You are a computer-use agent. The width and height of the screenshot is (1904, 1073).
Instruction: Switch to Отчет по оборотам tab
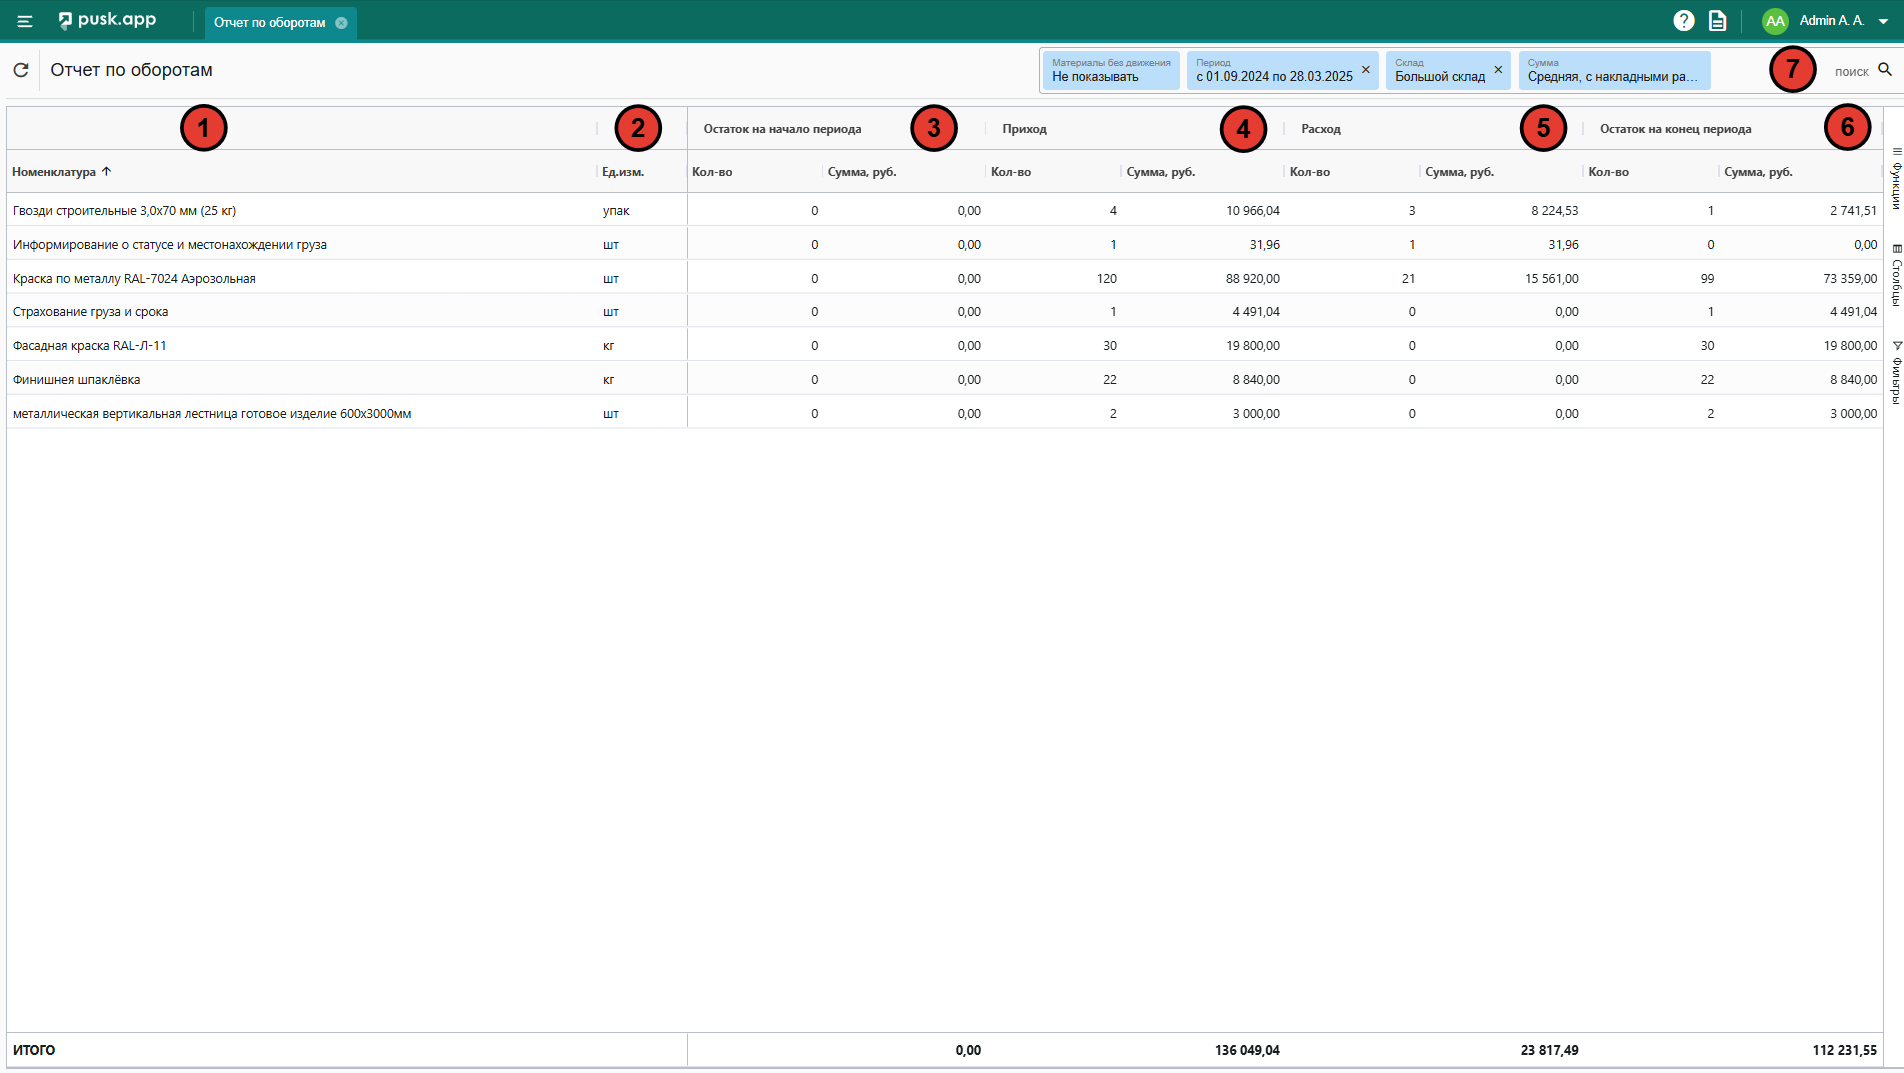[x=269, y=23]
